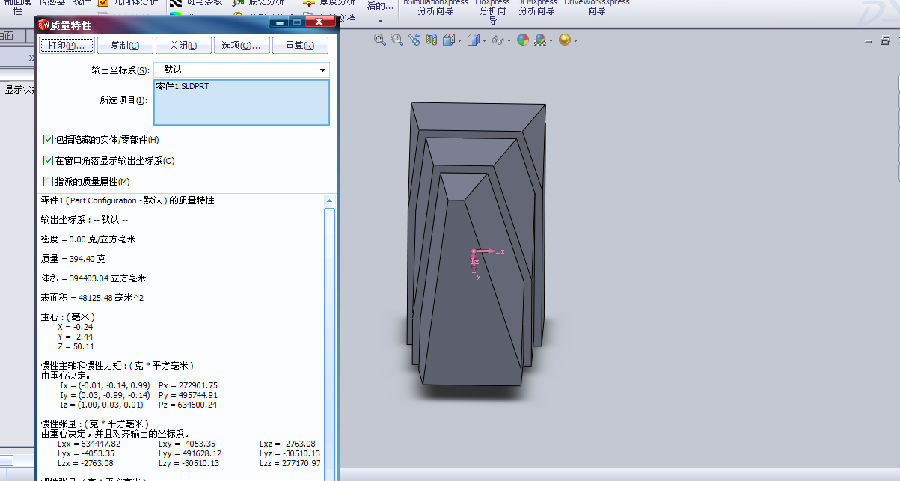This screenshot has height=481, width=900.
Task: Toggle show output coordinate system checkbox
Action: [47, 160]
